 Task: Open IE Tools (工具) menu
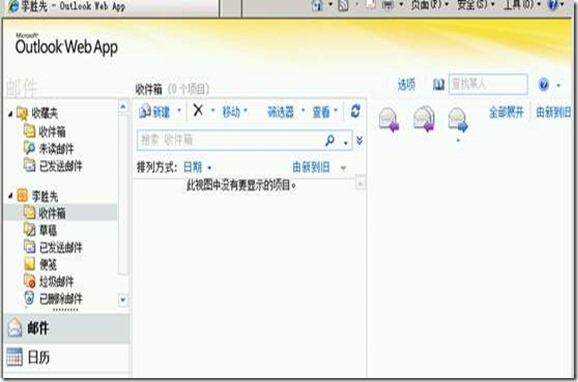pos(522,4)
